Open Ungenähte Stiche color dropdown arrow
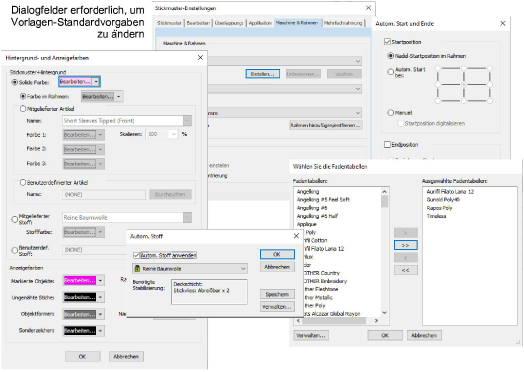Screen dimensions: 524x372 pyautogui.click(x=101, y=297)
